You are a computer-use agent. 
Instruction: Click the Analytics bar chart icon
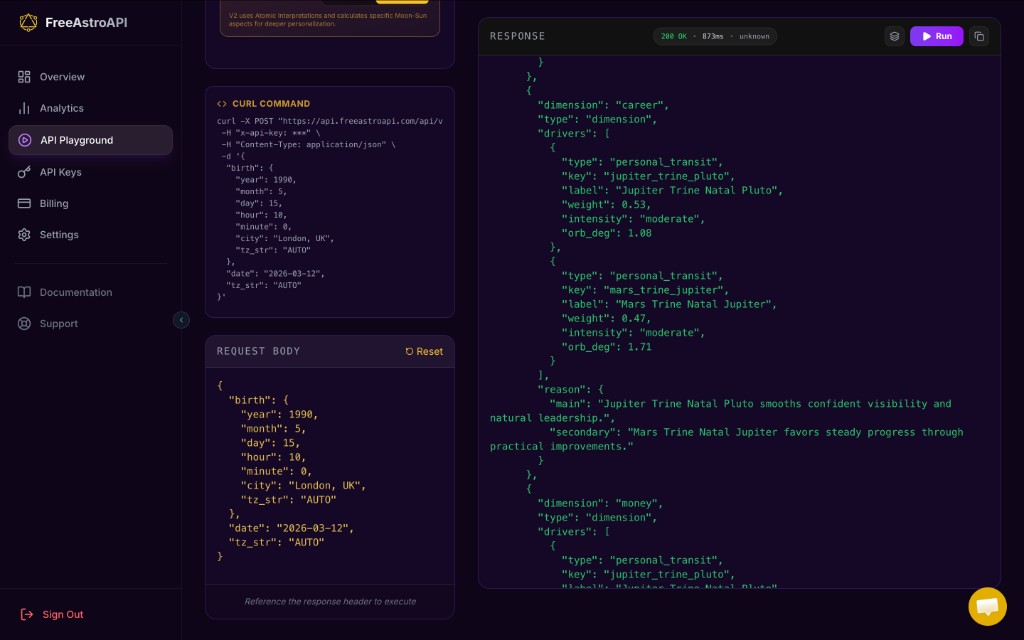tap(24, 108)
